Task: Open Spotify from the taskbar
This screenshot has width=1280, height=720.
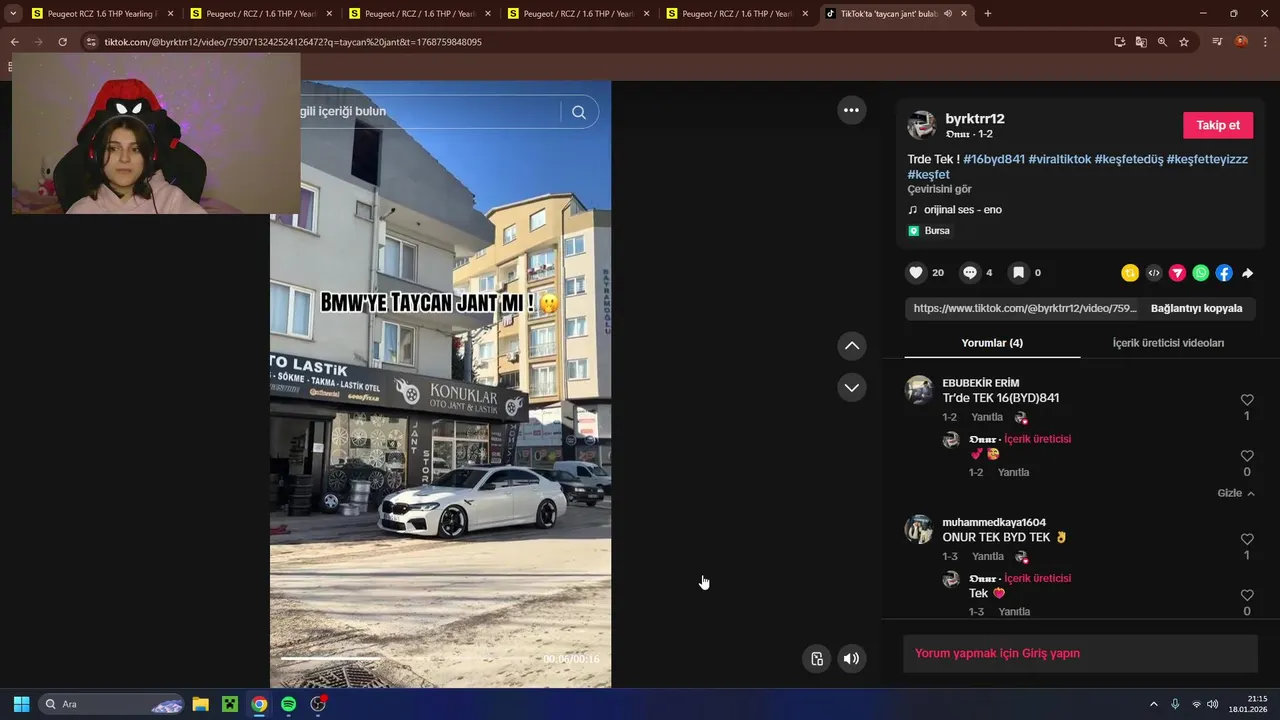Action: [x=288, y=704]
